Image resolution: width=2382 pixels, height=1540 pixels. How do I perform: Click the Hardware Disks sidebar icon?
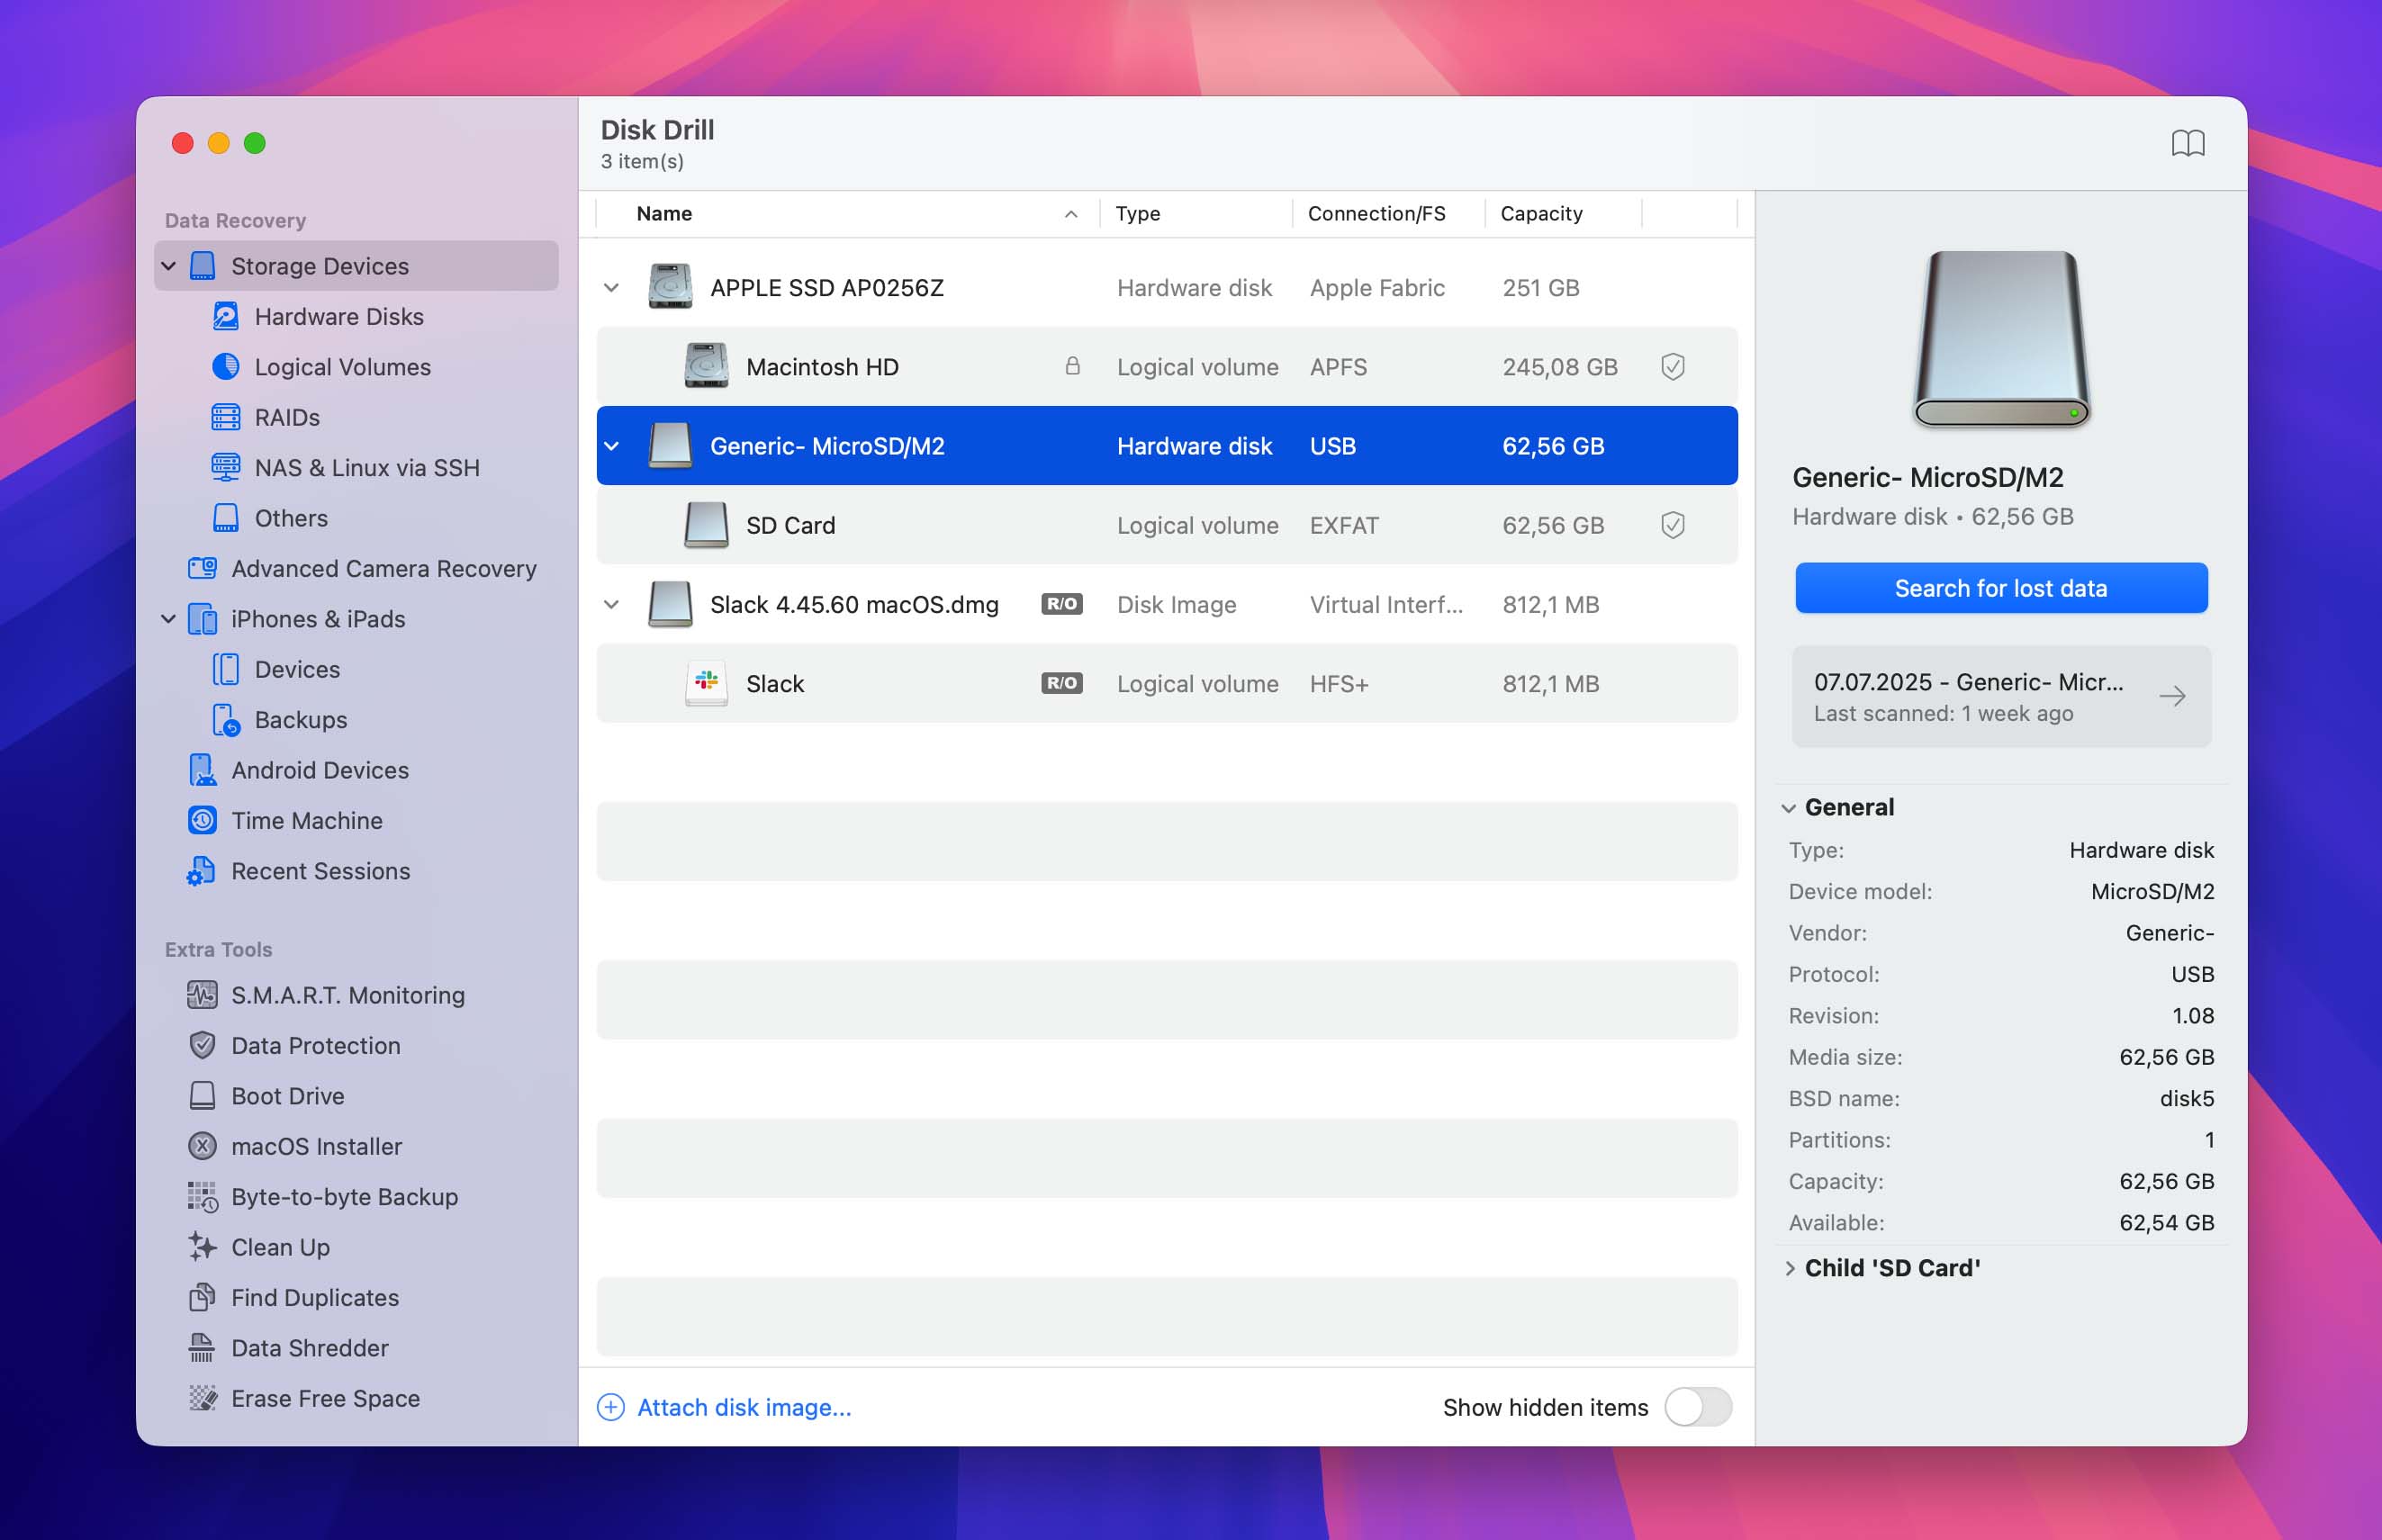(x=226, y=316)
